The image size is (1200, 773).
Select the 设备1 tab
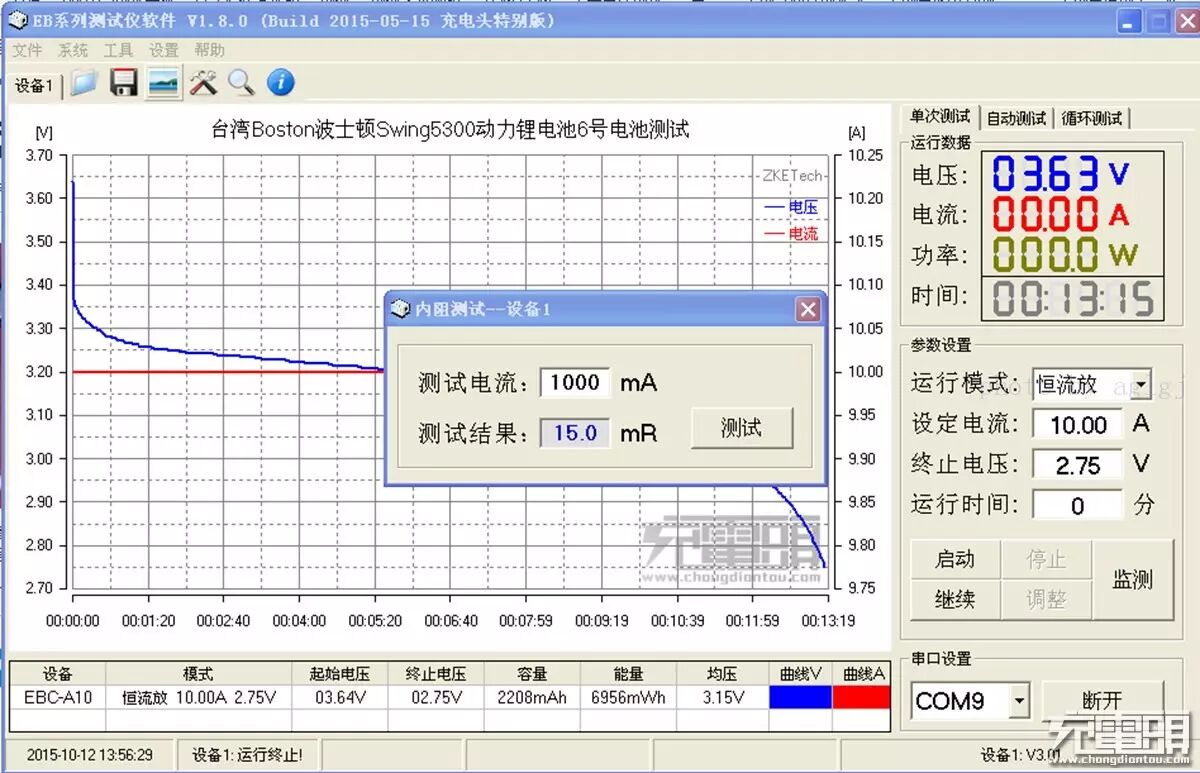[x=34, y=86]
